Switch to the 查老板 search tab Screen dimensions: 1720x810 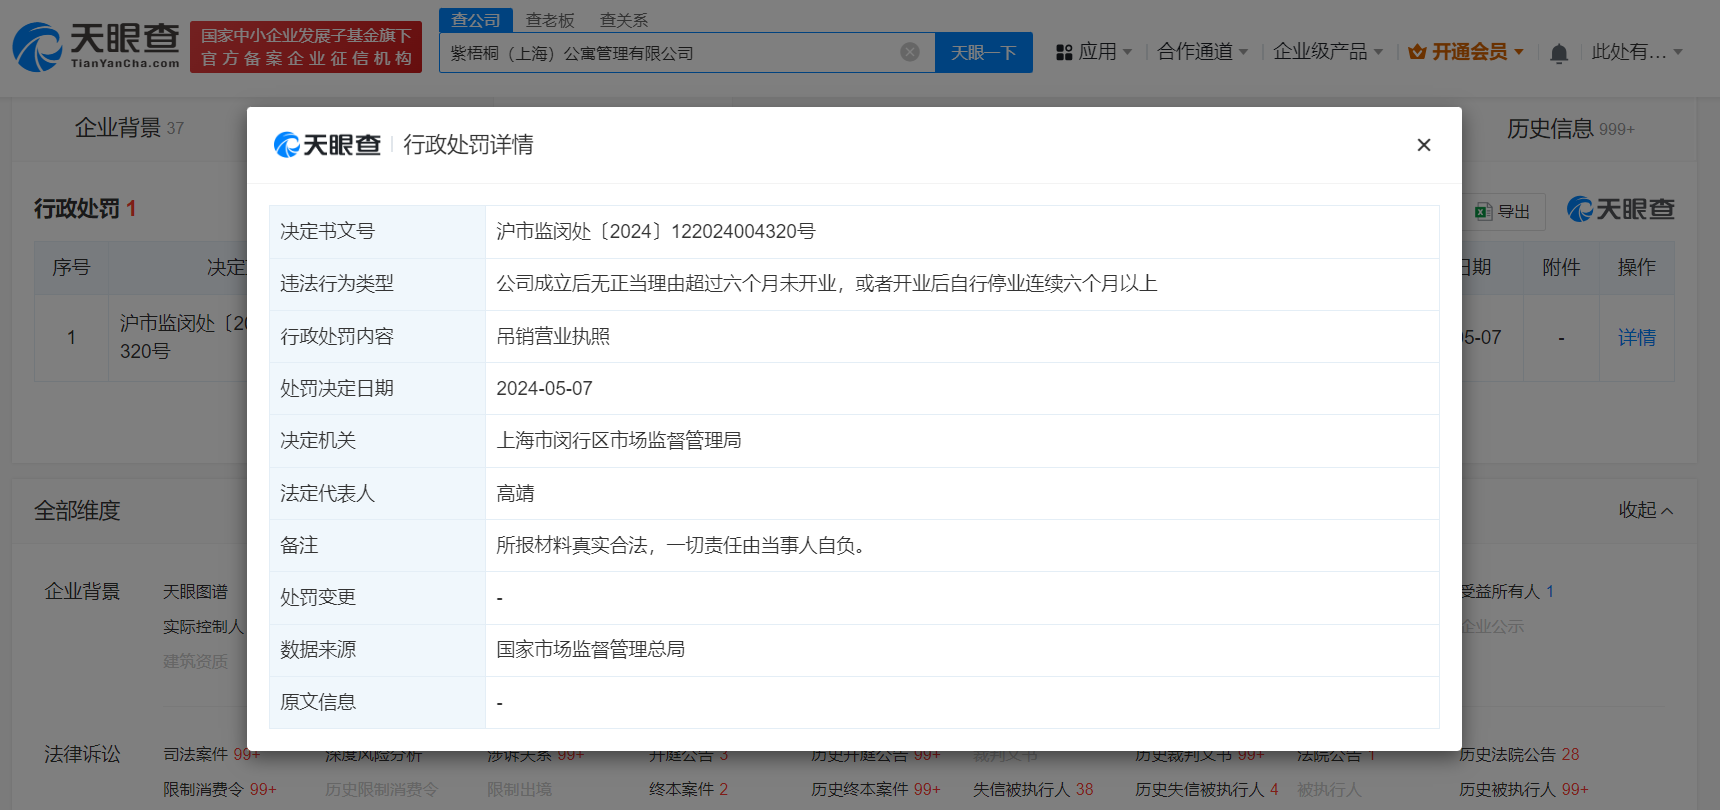click(x=550, y=20)
